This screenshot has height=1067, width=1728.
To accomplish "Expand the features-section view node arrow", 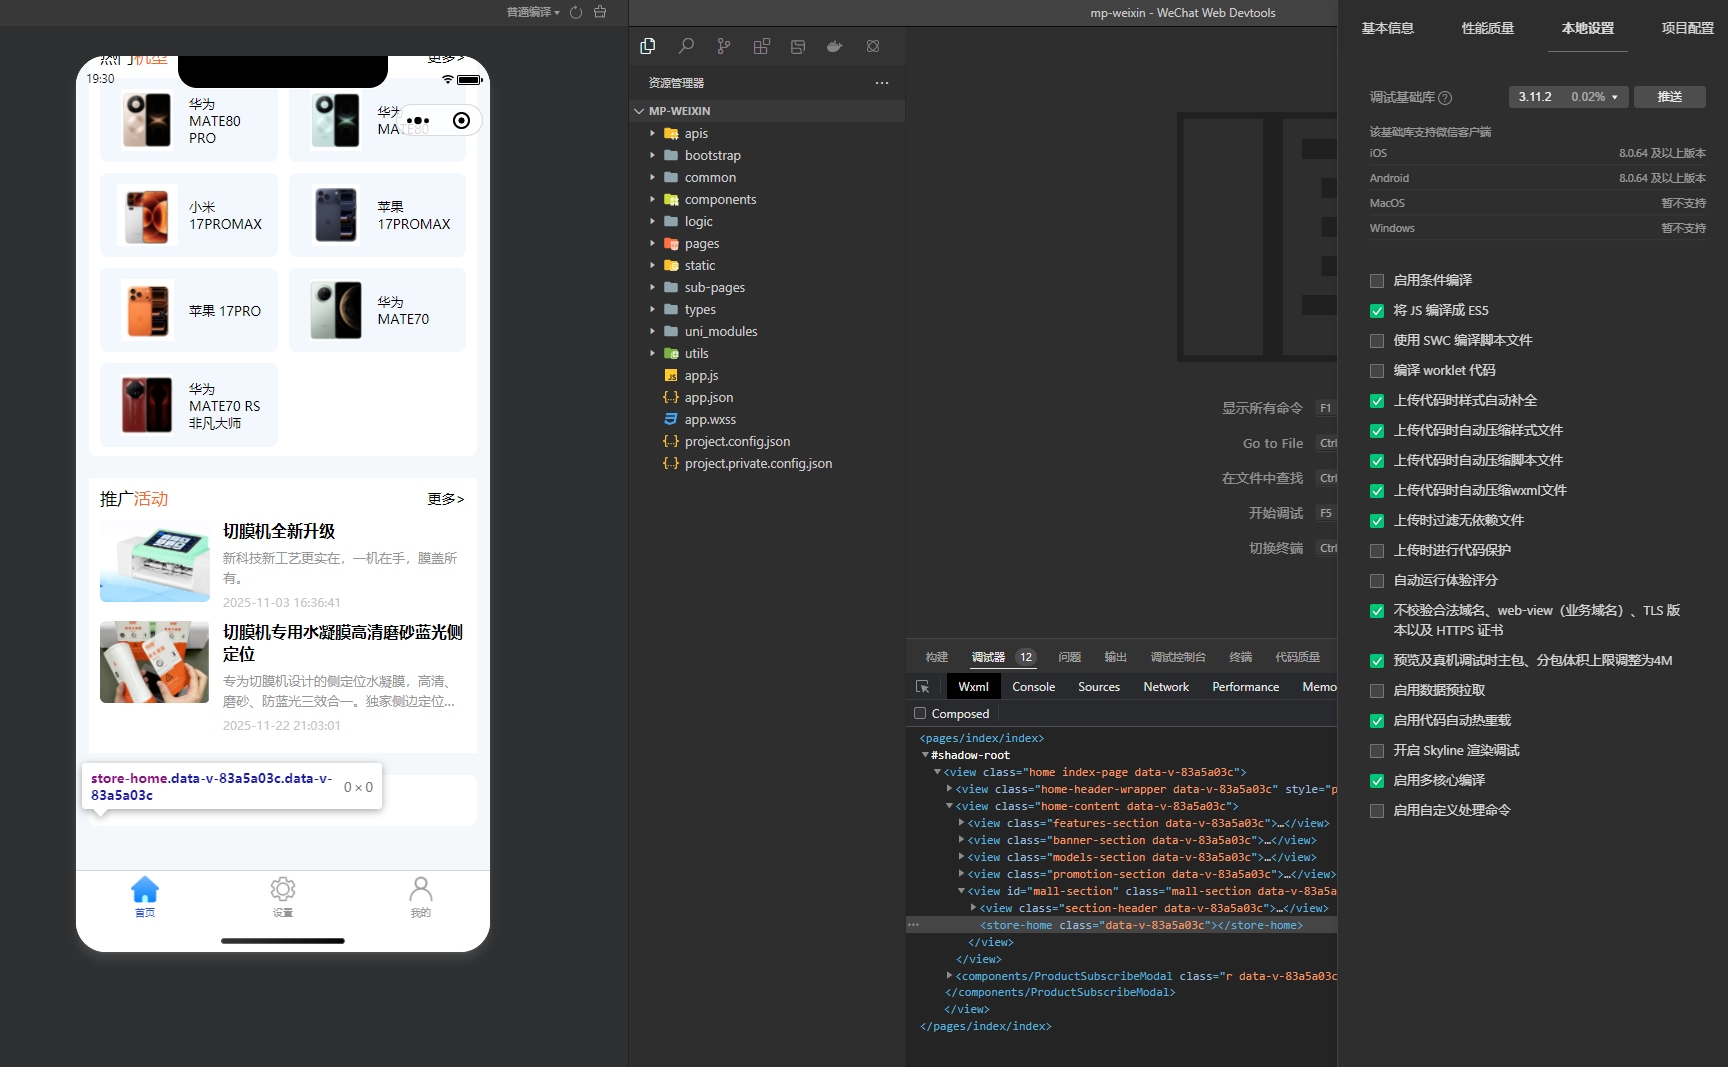I will click(x=961, y=823).
